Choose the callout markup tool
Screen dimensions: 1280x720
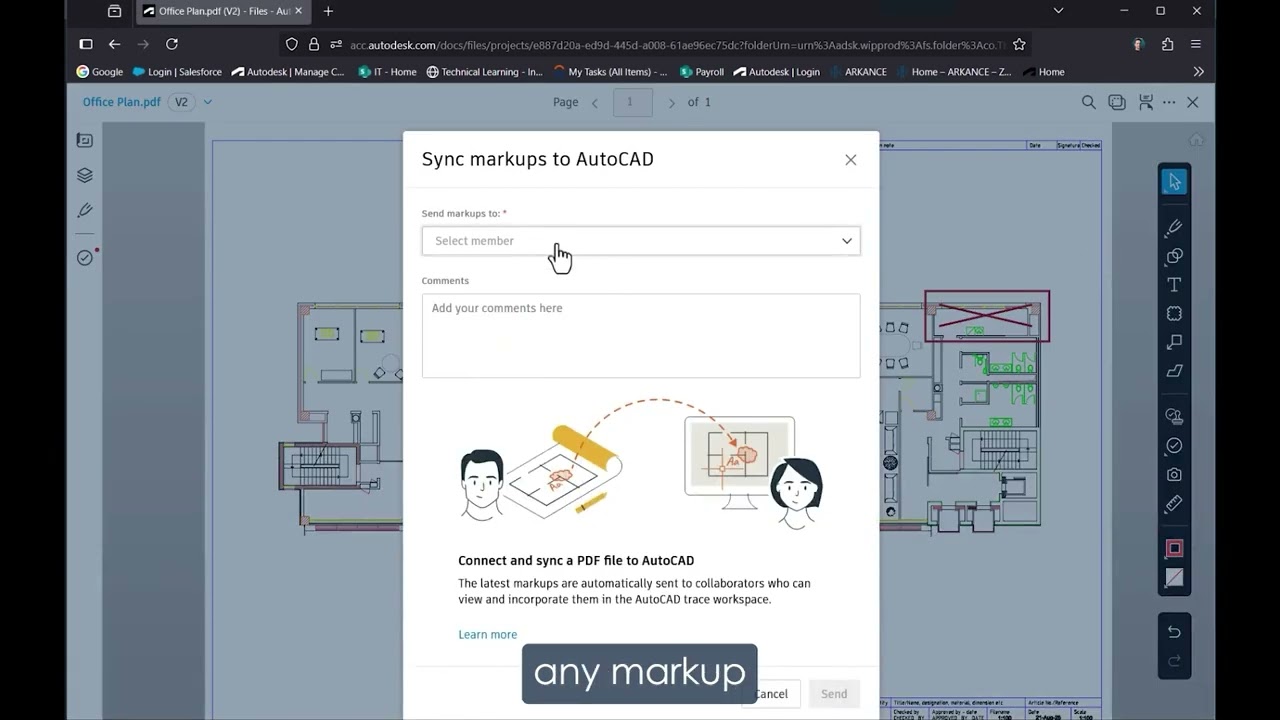(1174, 342)
